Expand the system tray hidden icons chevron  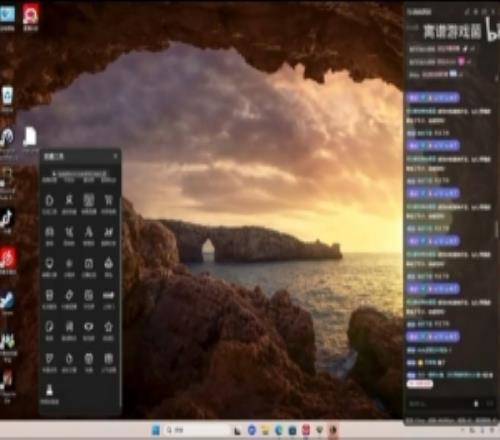pos(463,430)
